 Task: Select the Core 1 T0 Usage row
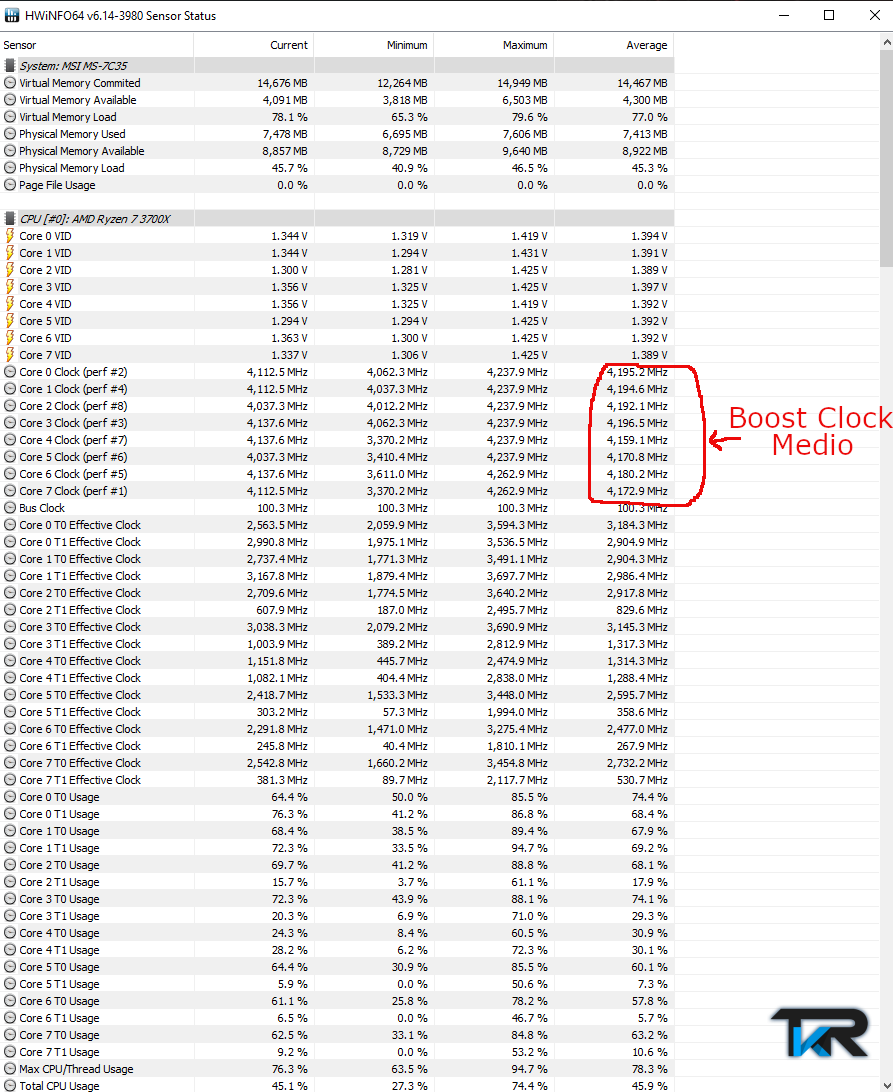(x=337, y=831)
